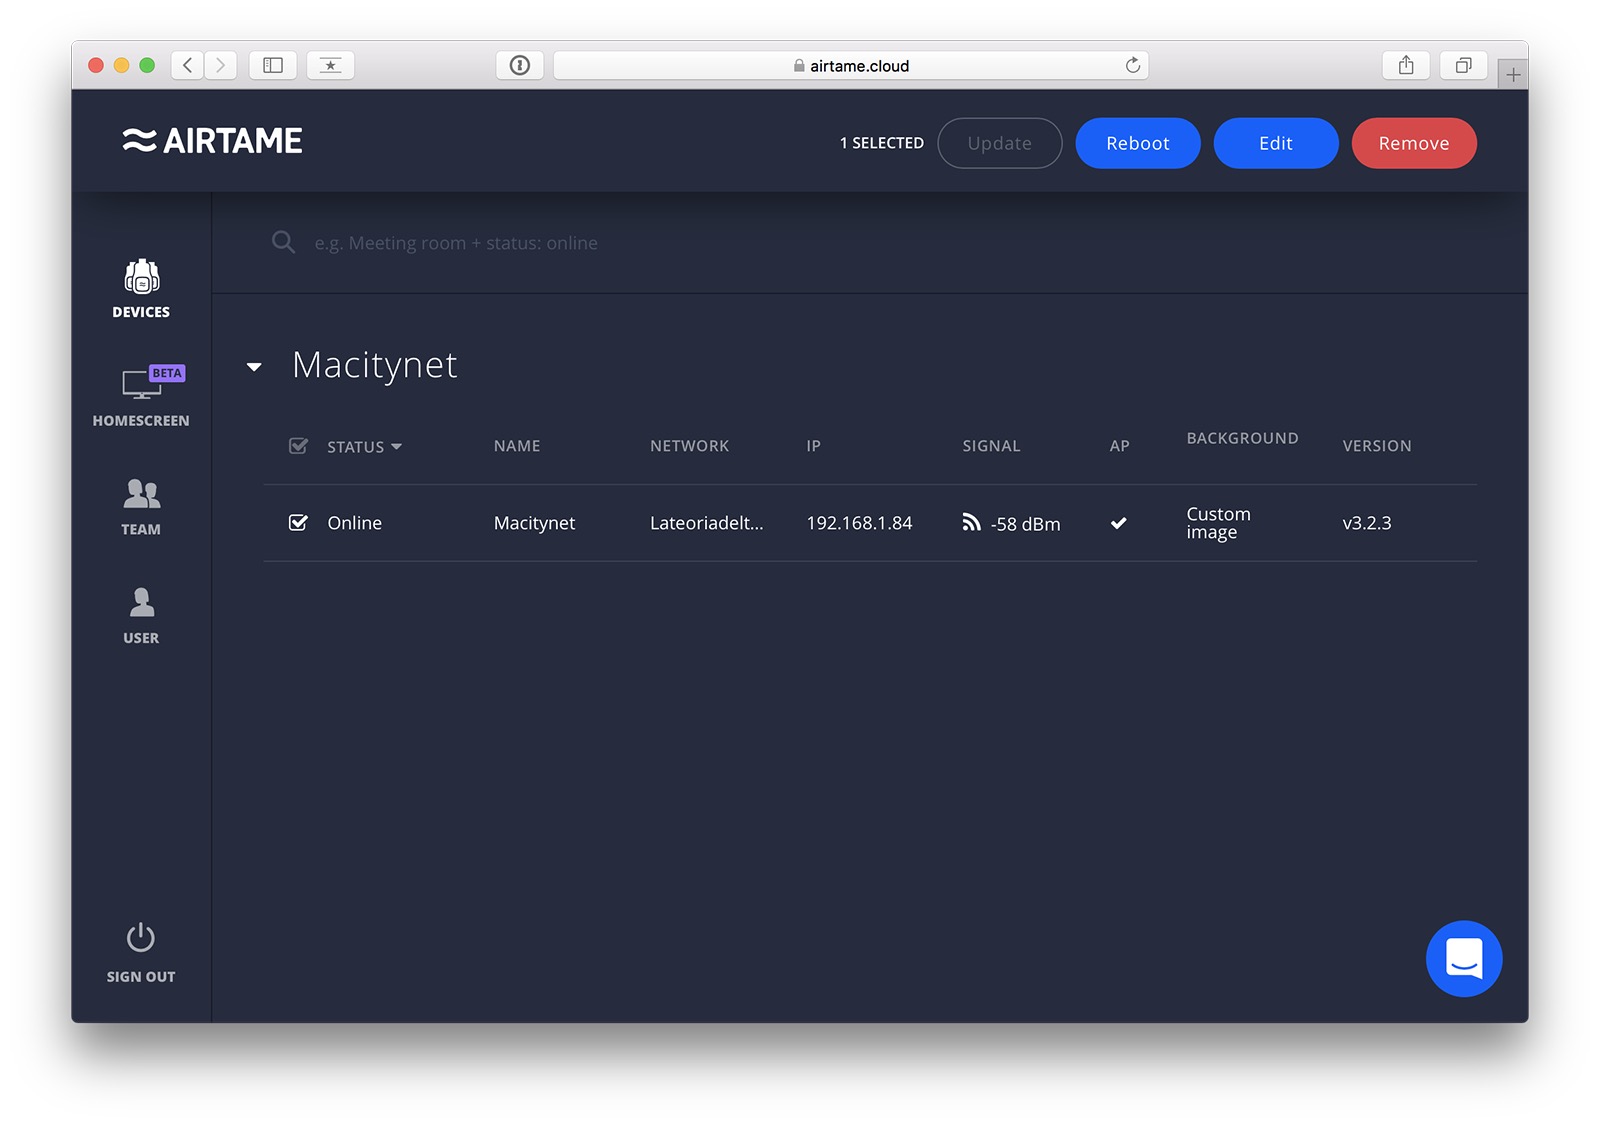Uncheck the Macitynet device row checkbox
The width and height of the screenshot is (1600, 1125).
(x=298, y=522)
